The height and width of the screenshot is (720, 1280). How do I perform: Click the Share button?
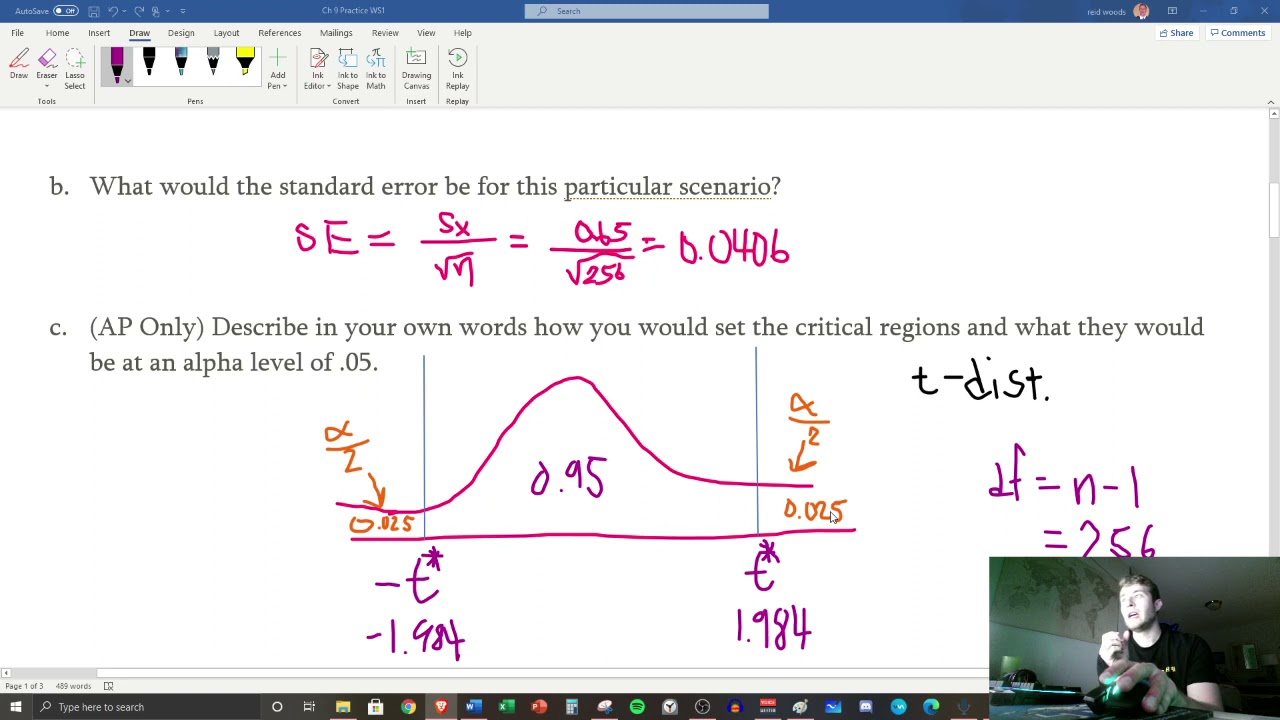point(1176,33)
